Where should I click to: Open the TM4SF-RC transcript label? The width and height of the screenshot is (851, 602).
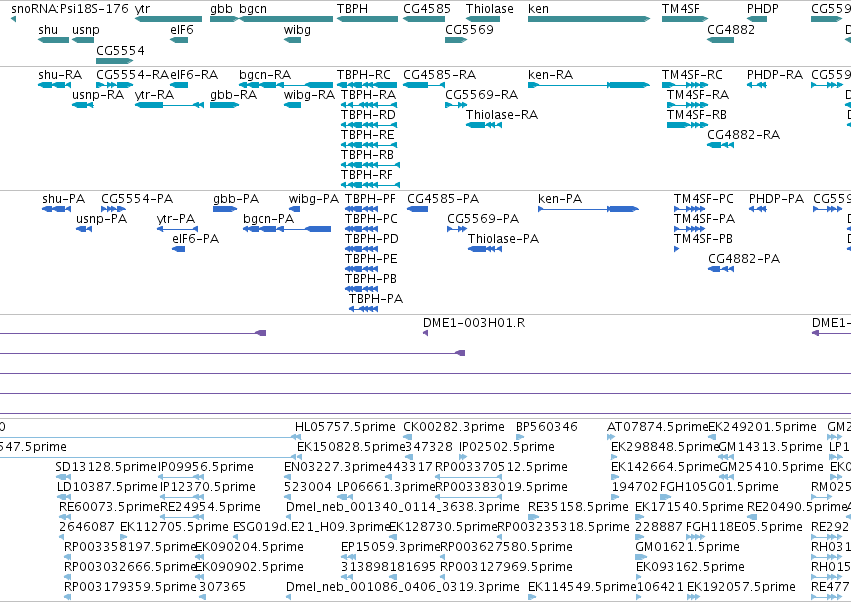pyautogui.click(x=692, y=74)
